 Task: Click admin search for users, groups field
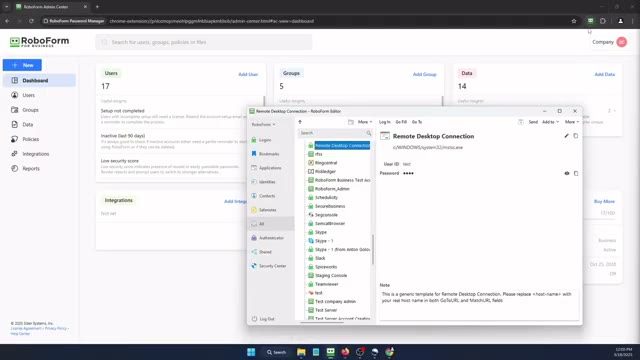[204, 42]
